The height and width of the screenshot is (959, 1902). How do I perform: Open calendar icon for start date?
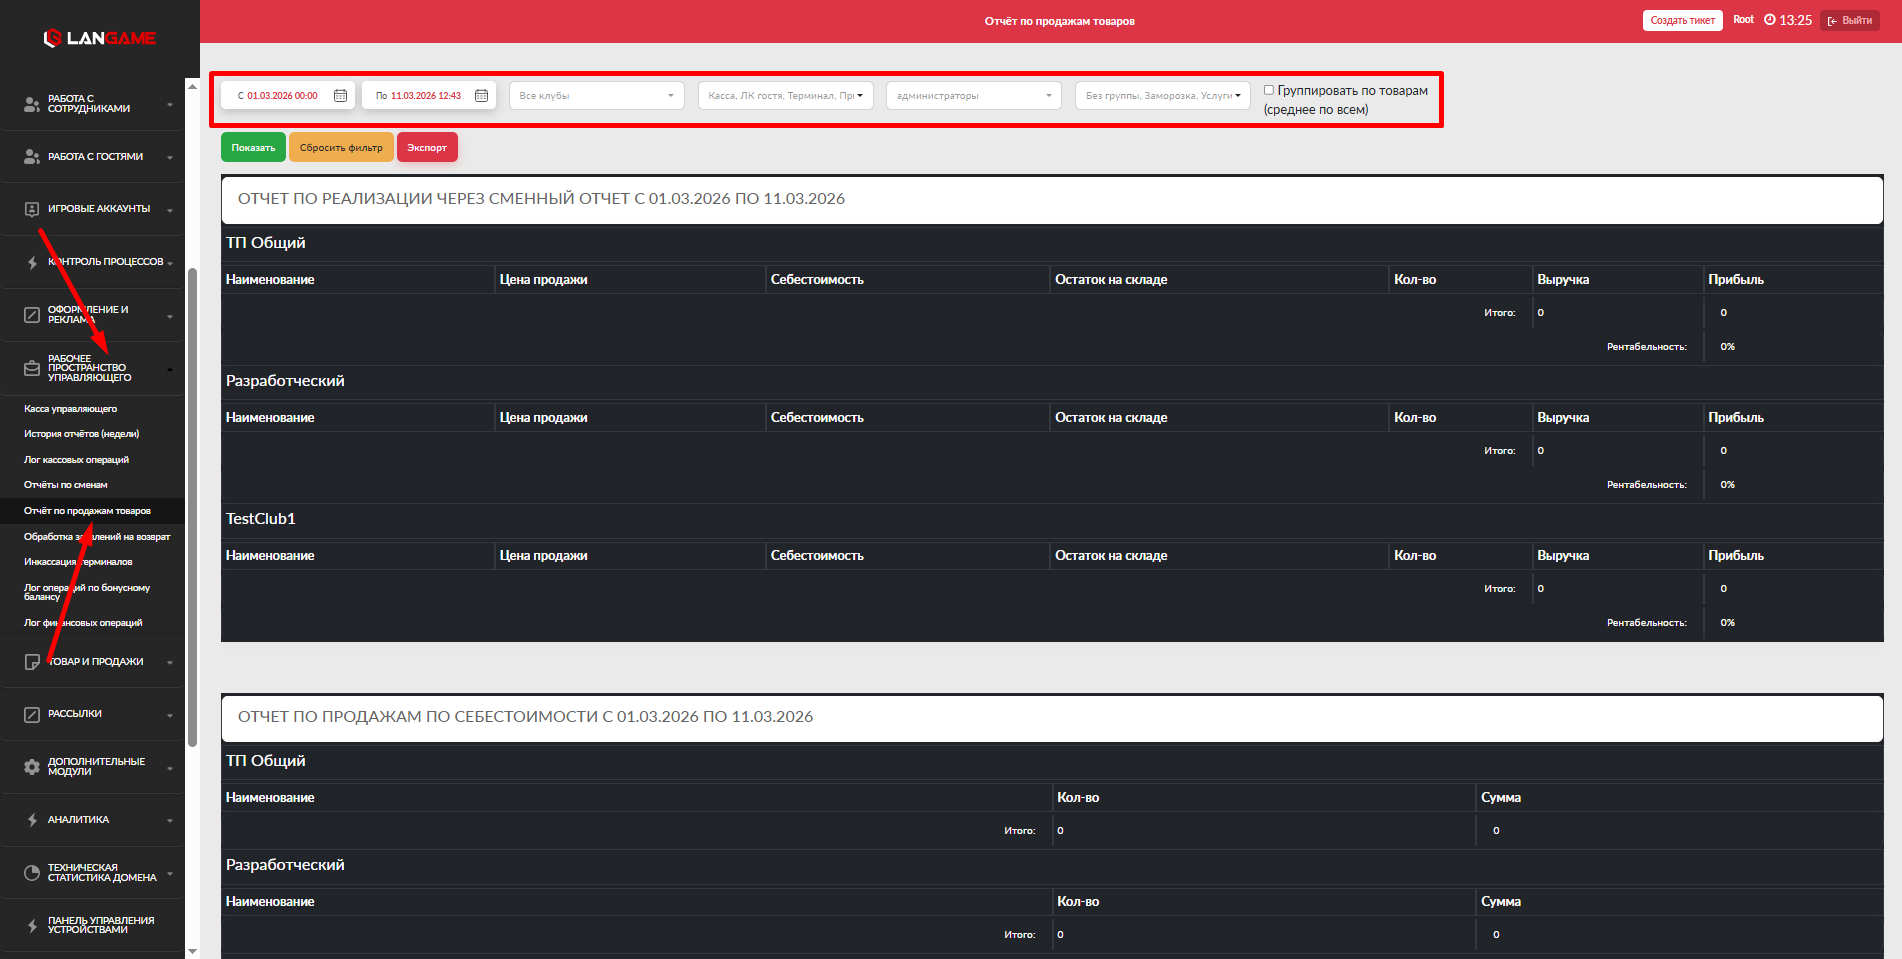340,96
